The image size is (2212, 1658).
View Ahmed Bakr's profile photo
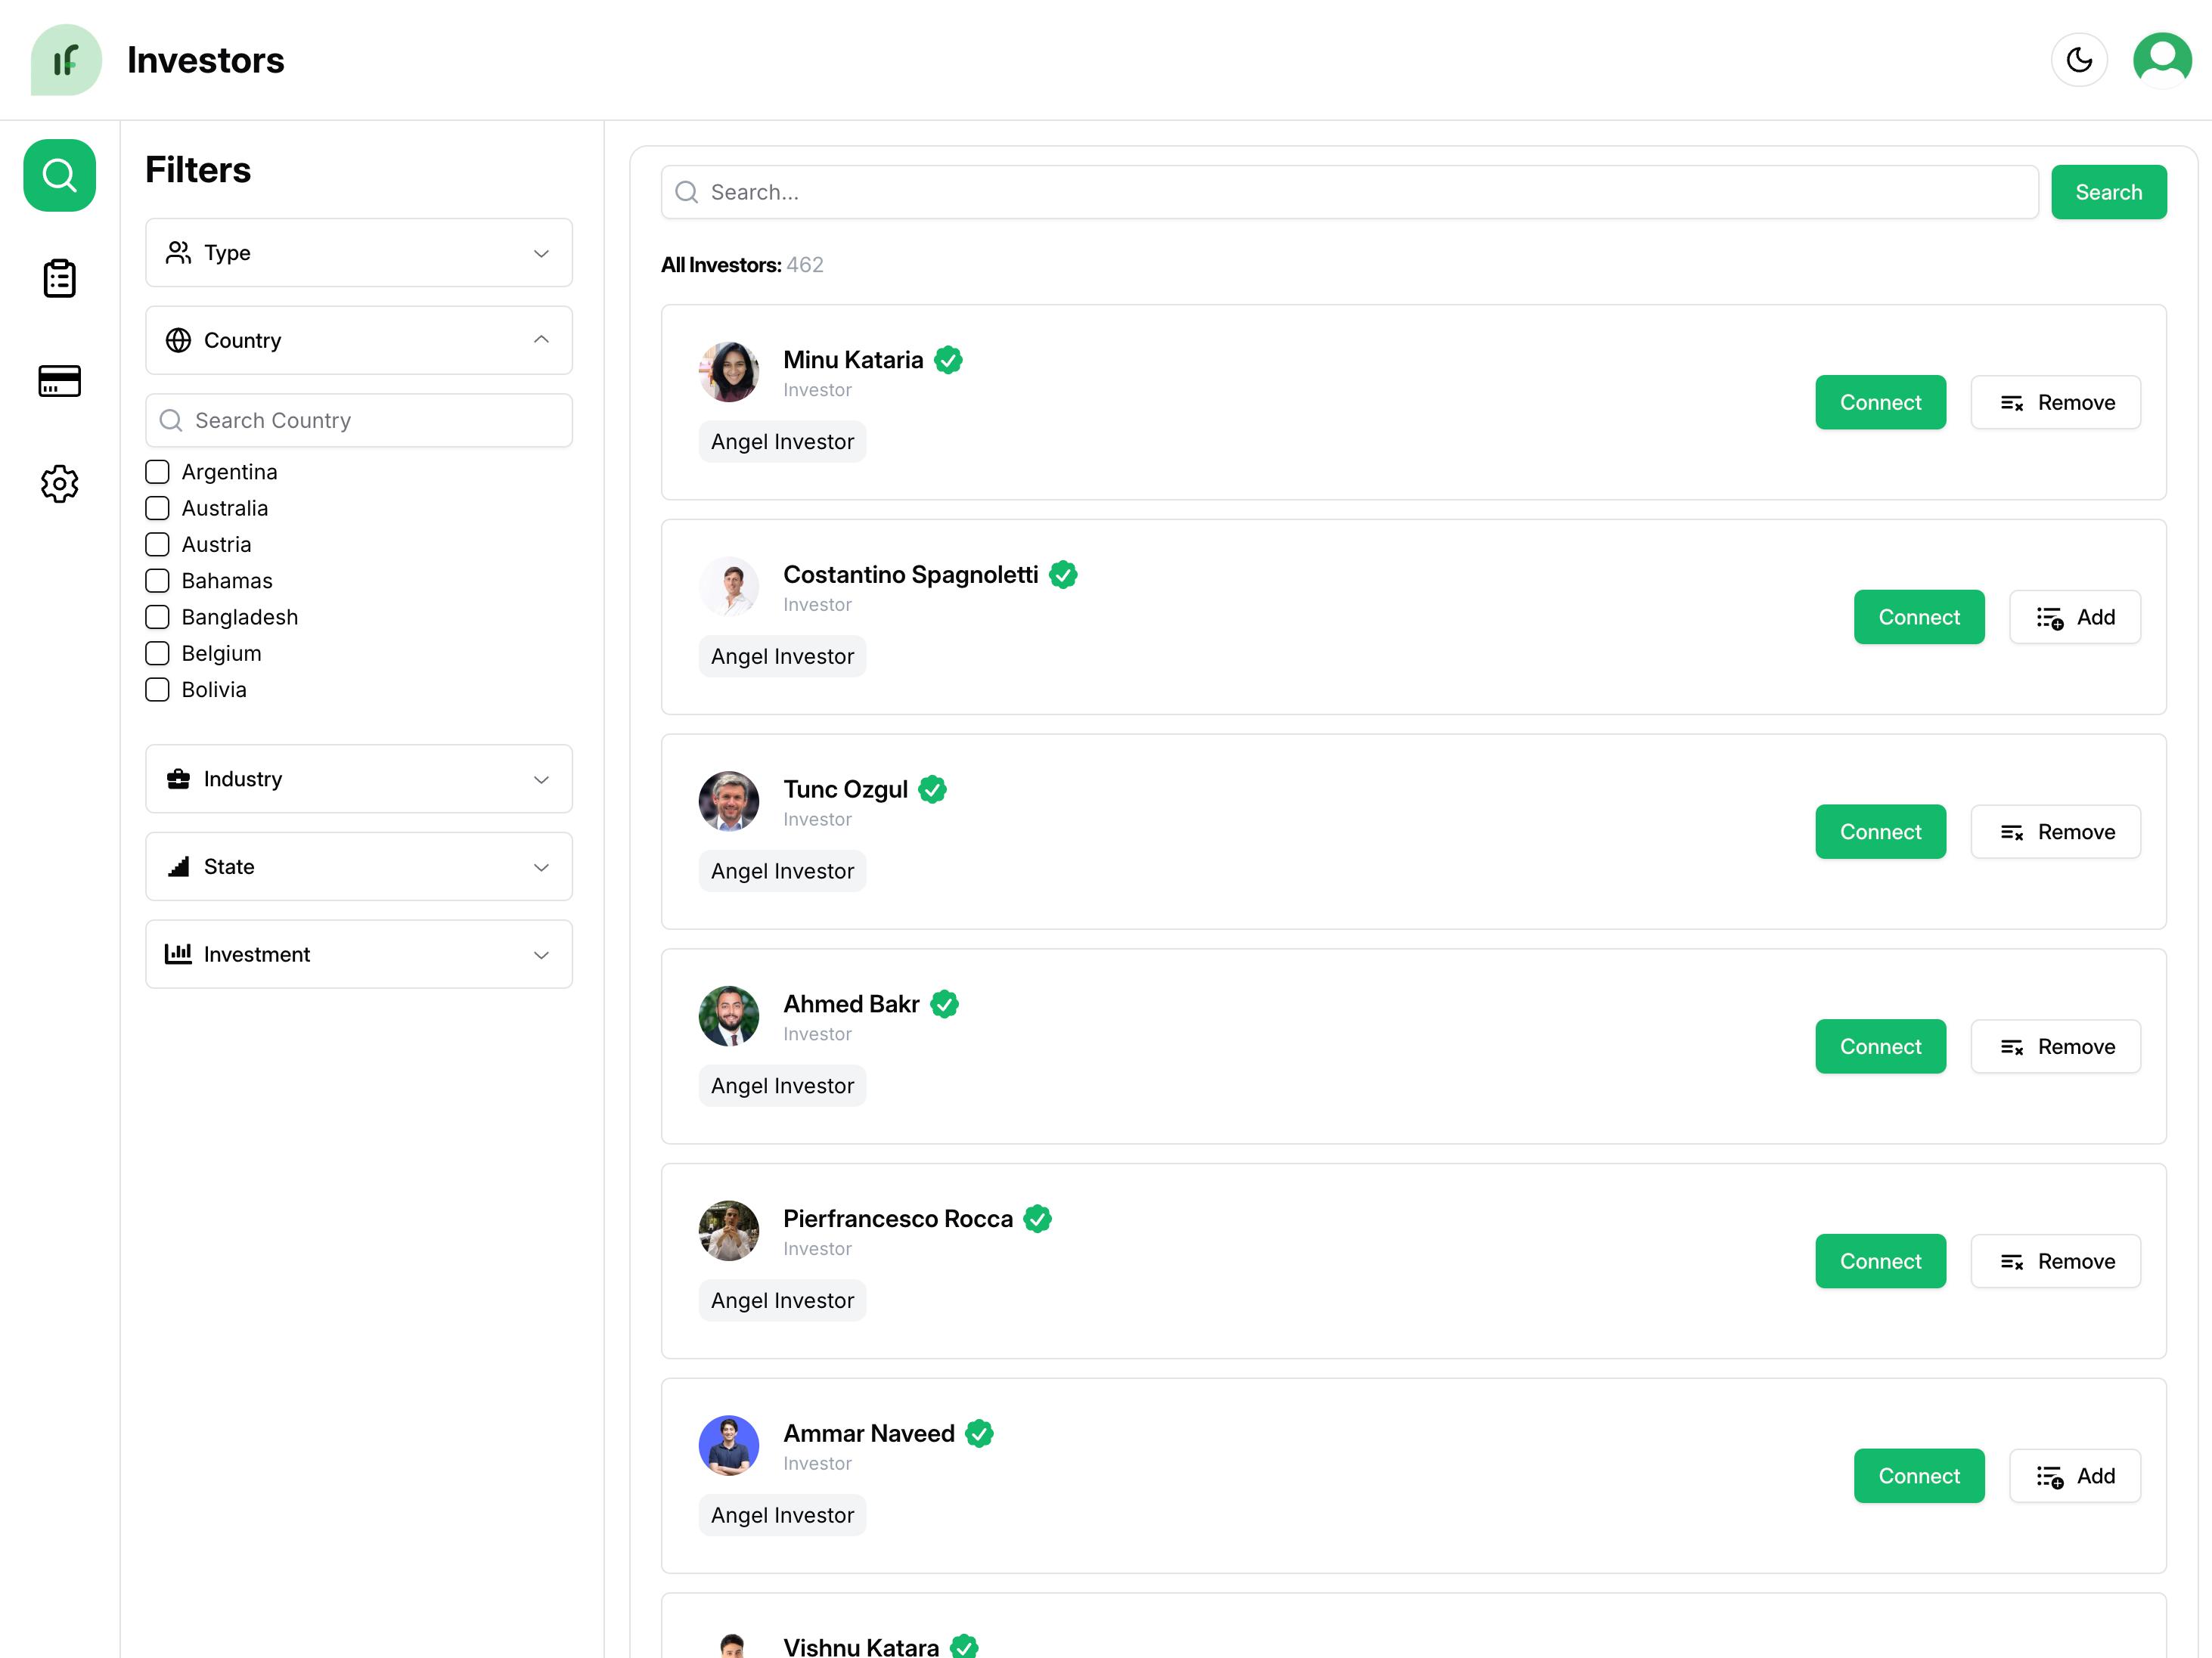[728, 1016]
